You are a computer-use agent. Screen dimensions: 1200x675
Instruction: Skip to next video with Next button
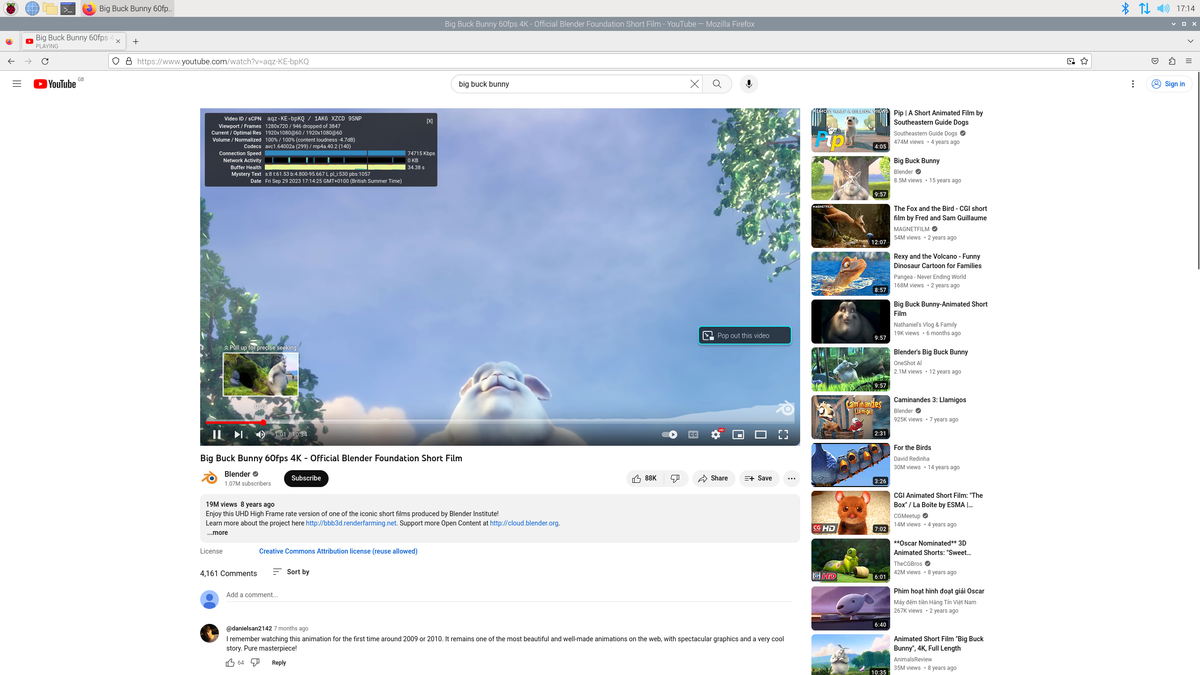(238, 434)
